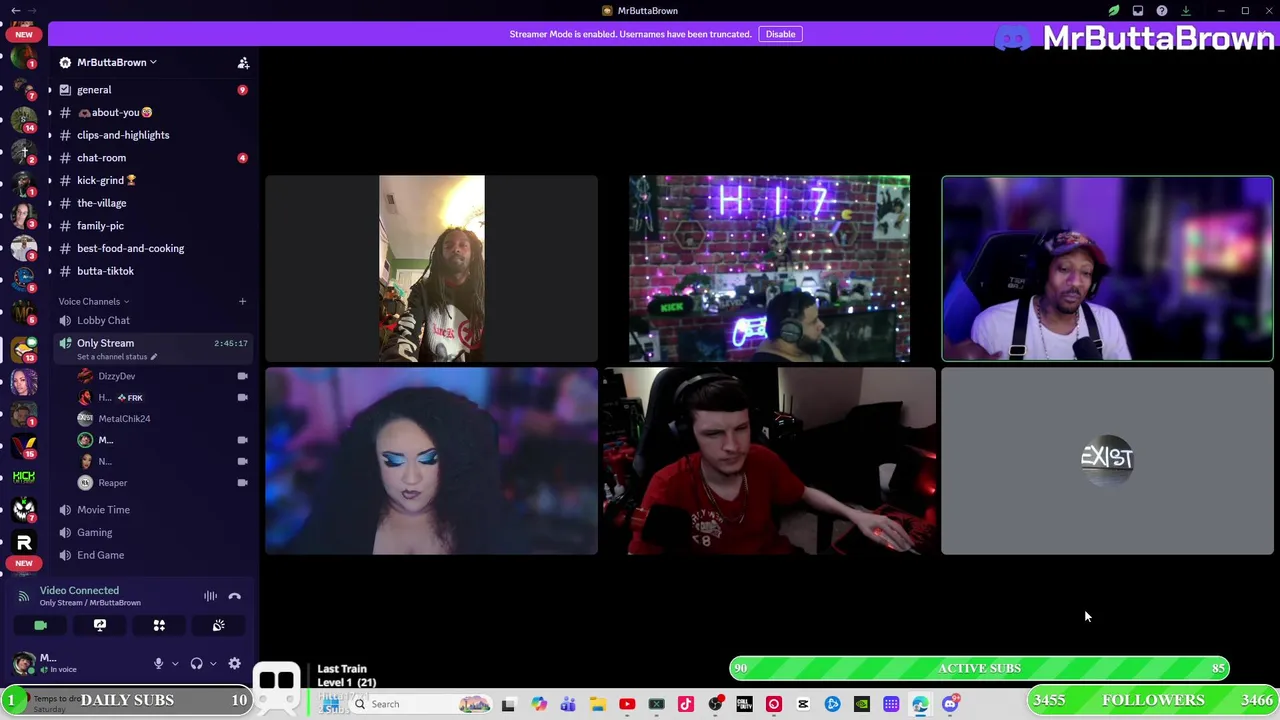Expand the general channel thread arrow
Screen dimensions: 1280x720
coord(49,90)
